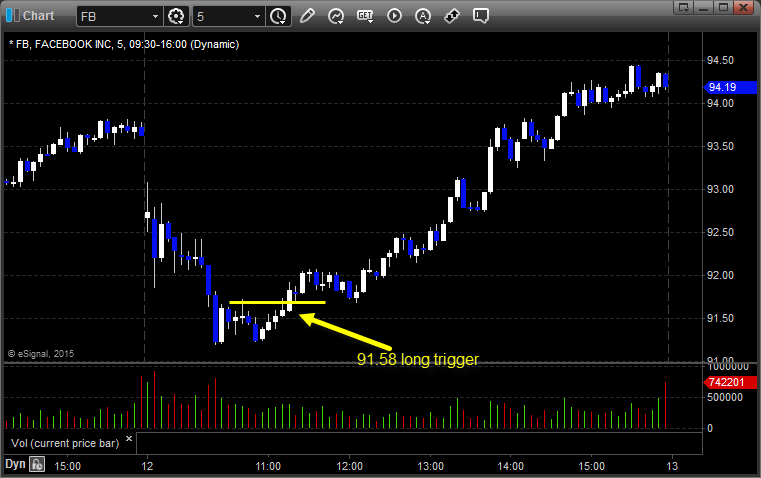
Task: Click the 94.00 price axis label
Action: [720, 103]
